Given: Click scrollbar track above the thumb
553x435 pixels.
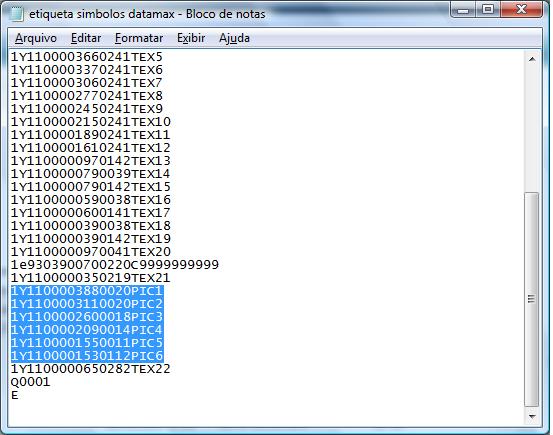Looking at the screenshot, I should [x=532, y=129].
